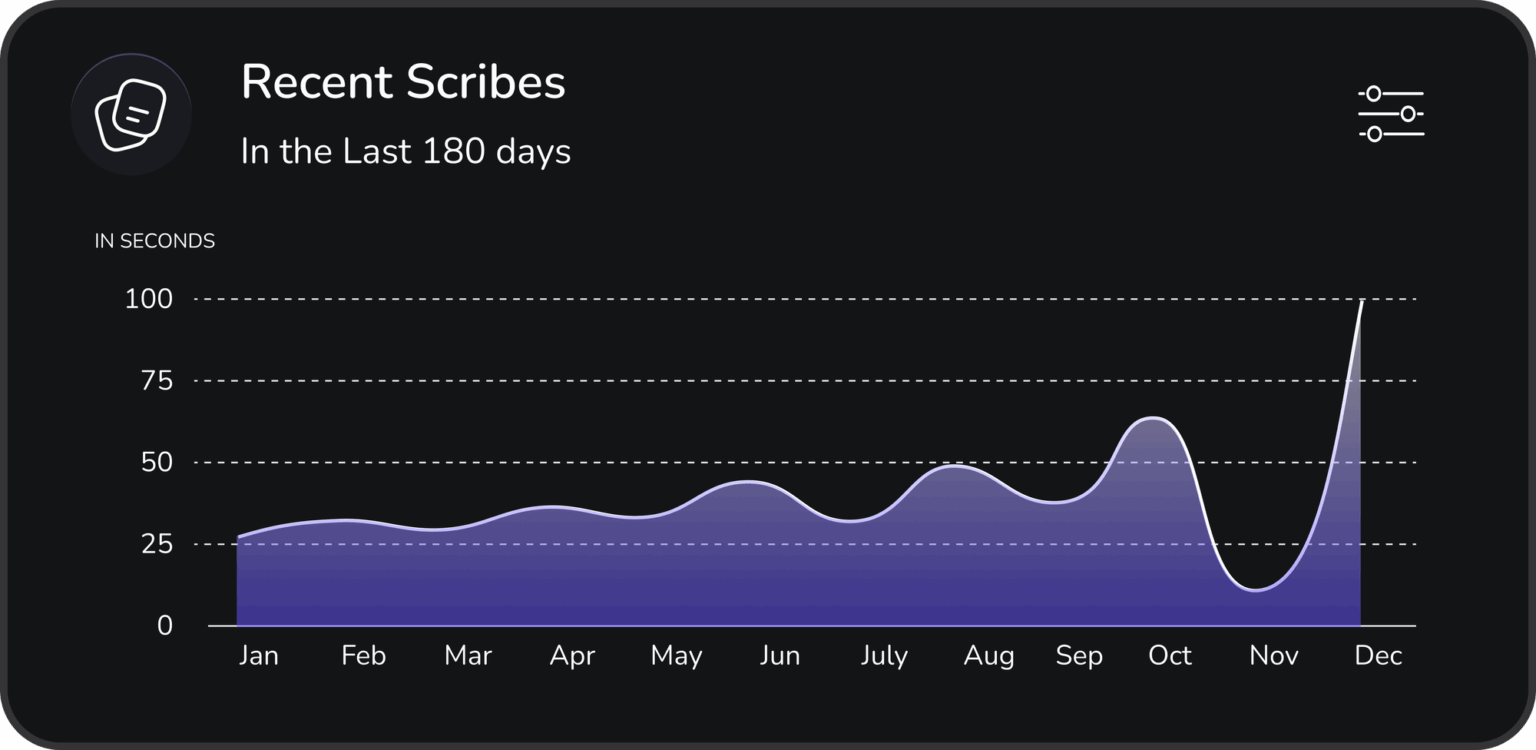Viewport: 1536px width, 750px height.
Task: Select the May month label
Action: (676, 656)
